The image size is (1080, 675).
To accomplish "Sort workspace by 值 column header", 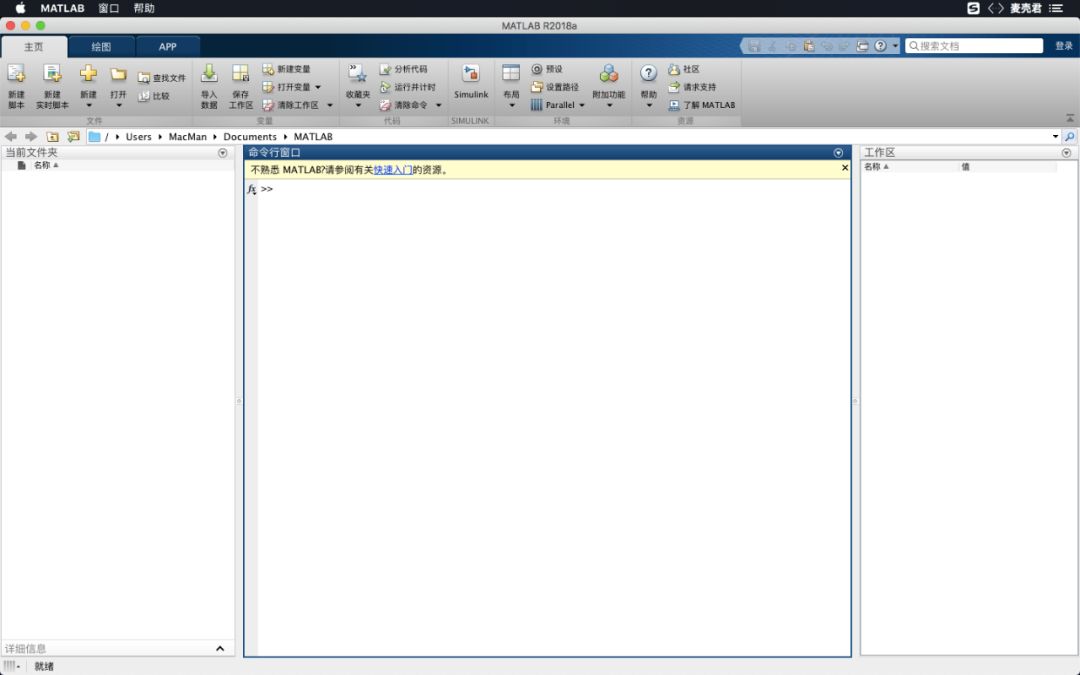I will [966, 167].
